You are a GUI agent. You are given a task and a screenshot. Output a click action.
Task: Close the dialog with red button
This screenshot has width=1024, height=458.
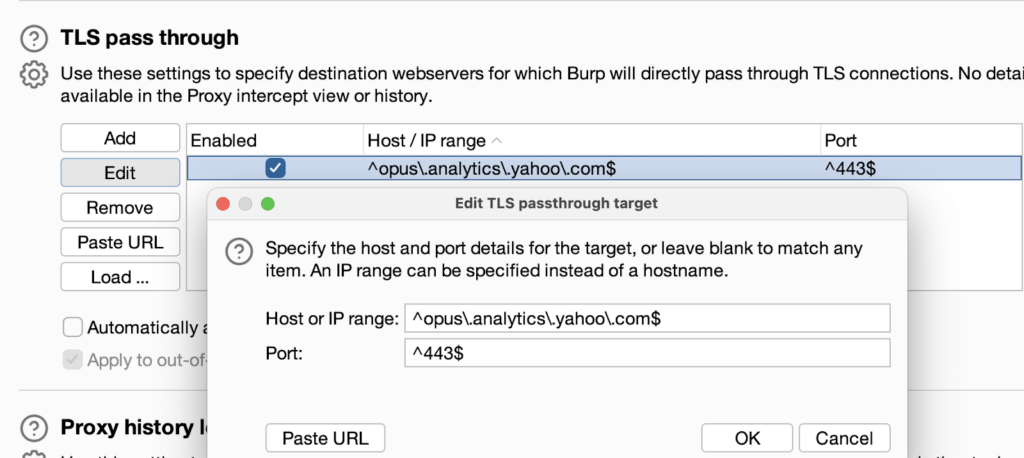pyautogui.click(x=223, y=204)
